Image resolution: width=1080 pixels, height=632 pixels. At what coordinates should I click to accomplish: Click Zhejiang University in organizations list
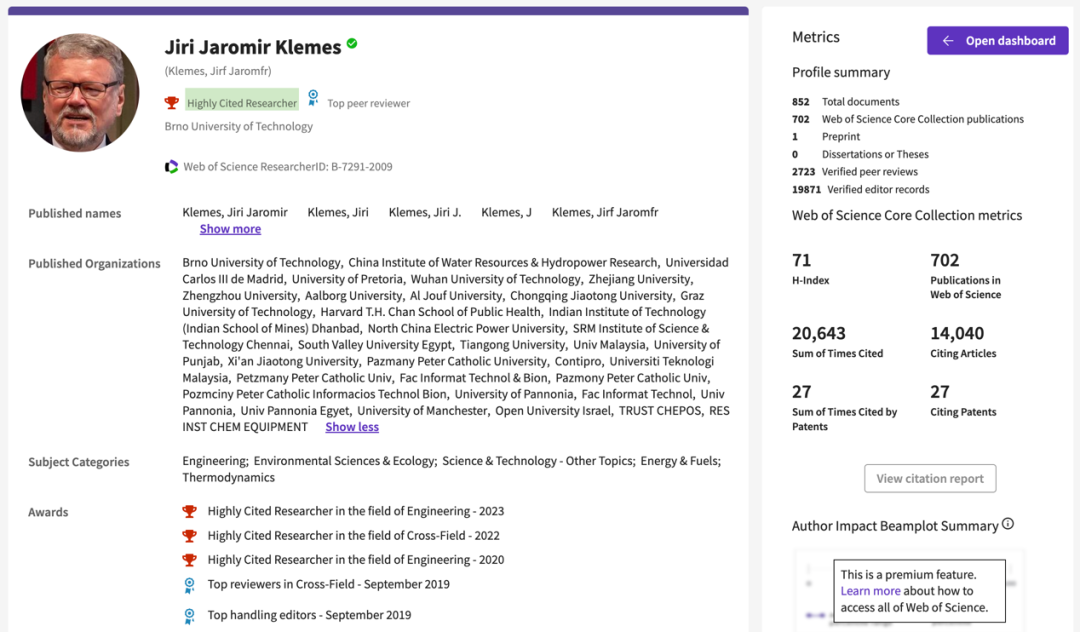click(x=639, y=279)
